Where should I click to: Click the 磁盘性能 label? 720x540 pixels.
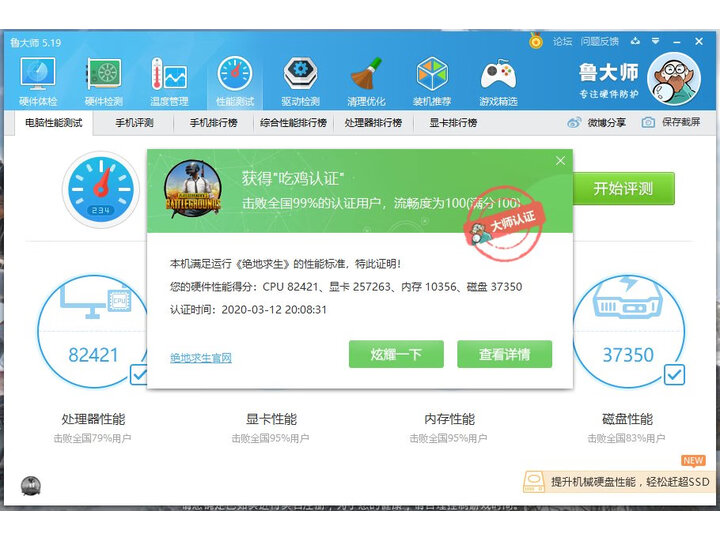627,419
